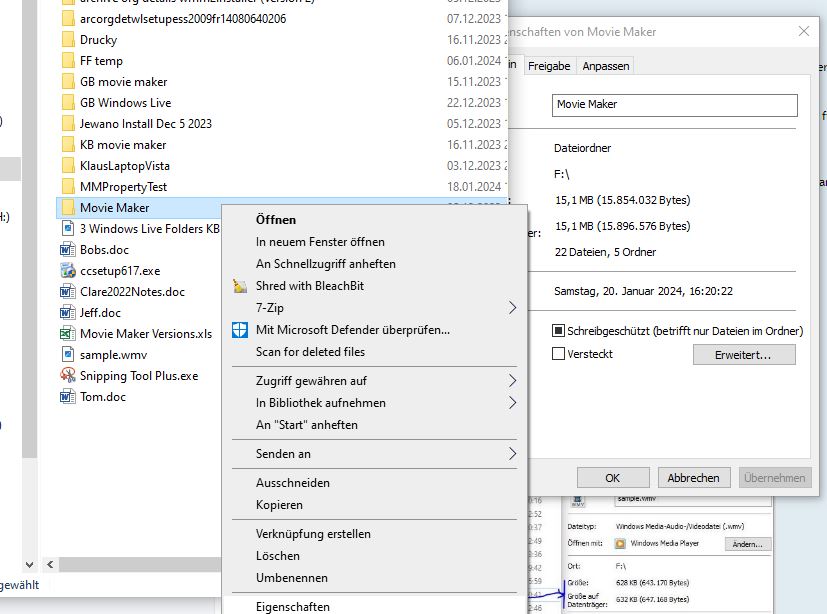Choose Öffnen in the context menu
The width and height of the screenshot is (827, 614).
tap(275, 220)
